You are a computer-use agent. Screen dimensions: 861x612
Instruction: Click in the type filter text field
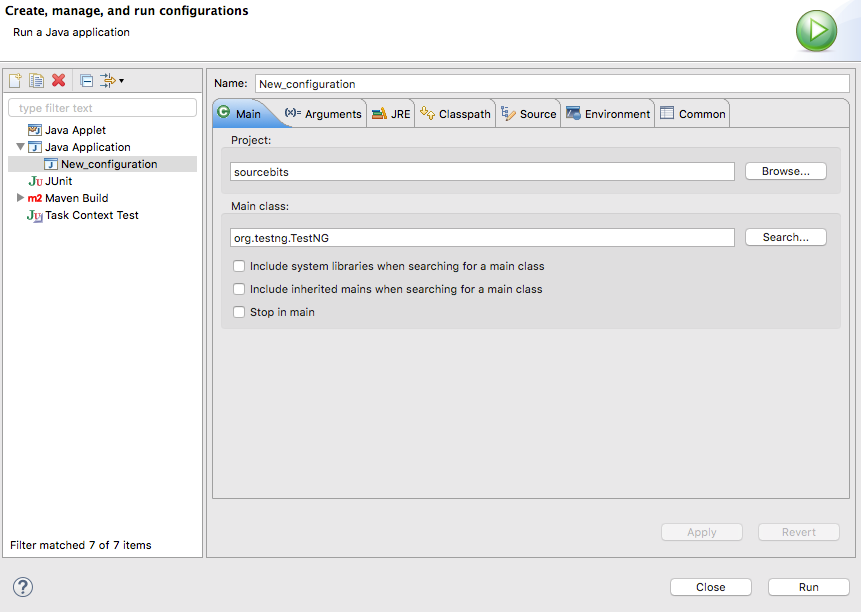(103, 108)
